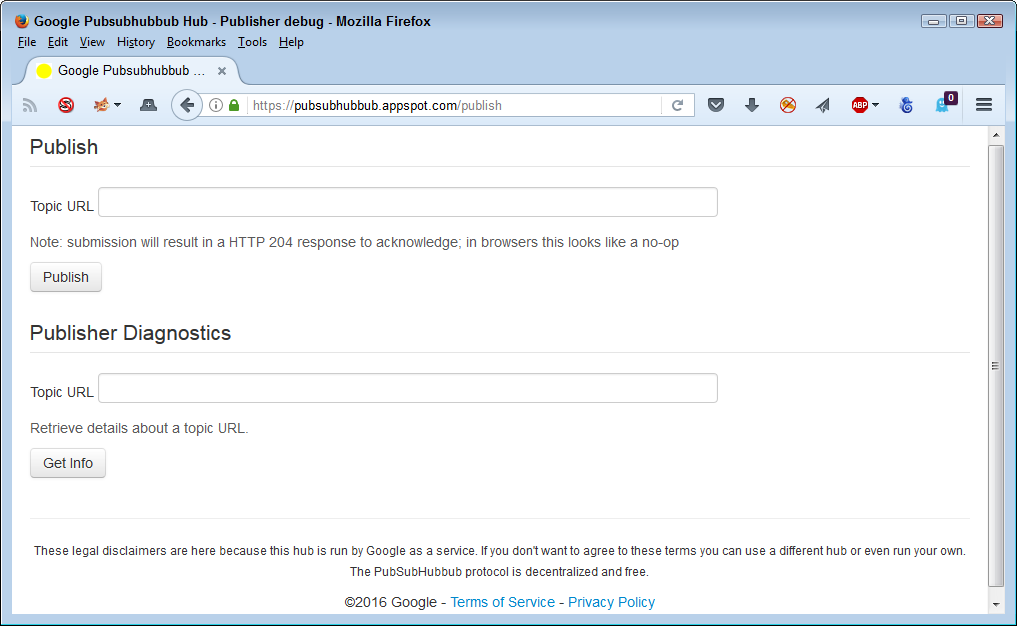Viewport: 1017px width, 626px height.
Task: Reload the page with refresh icon
Action: click(677, 105)
